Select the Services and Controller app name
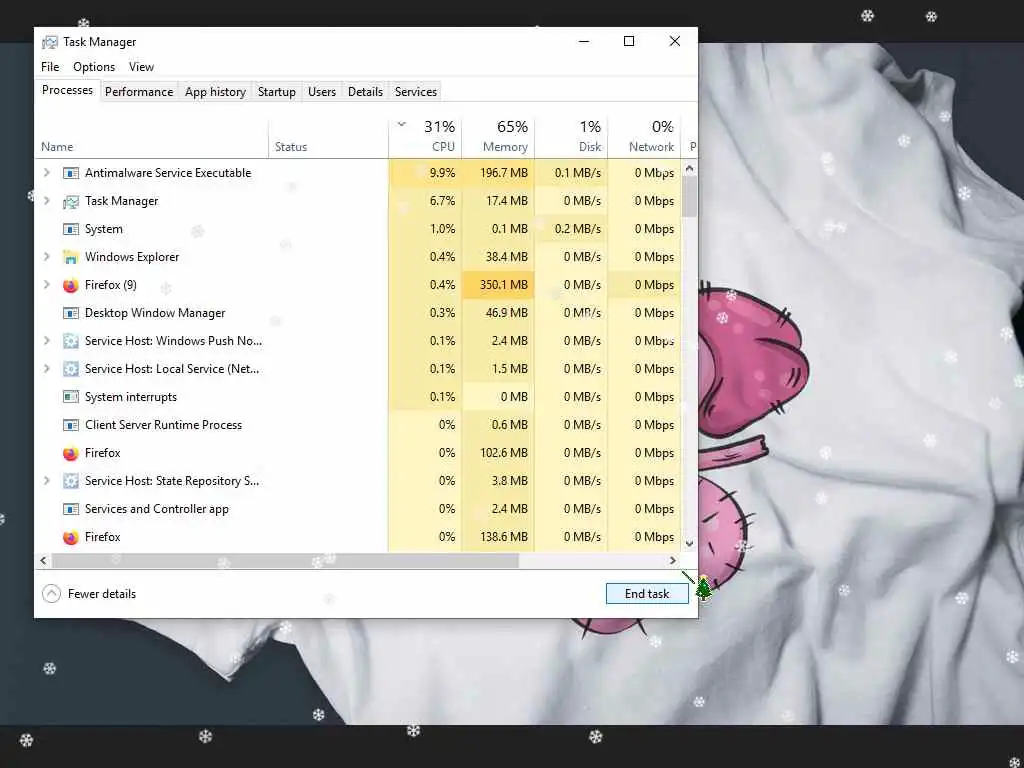The image size is (1024, 768). tap(157, 509)
